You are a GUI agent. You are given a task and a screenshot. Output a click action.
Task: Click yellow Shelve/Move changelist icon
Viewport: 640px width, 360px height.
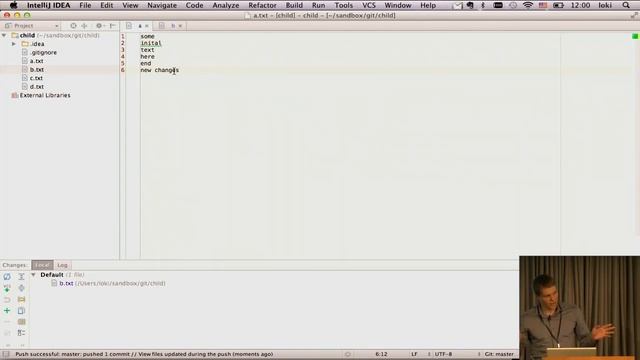[x=21, y=299]
